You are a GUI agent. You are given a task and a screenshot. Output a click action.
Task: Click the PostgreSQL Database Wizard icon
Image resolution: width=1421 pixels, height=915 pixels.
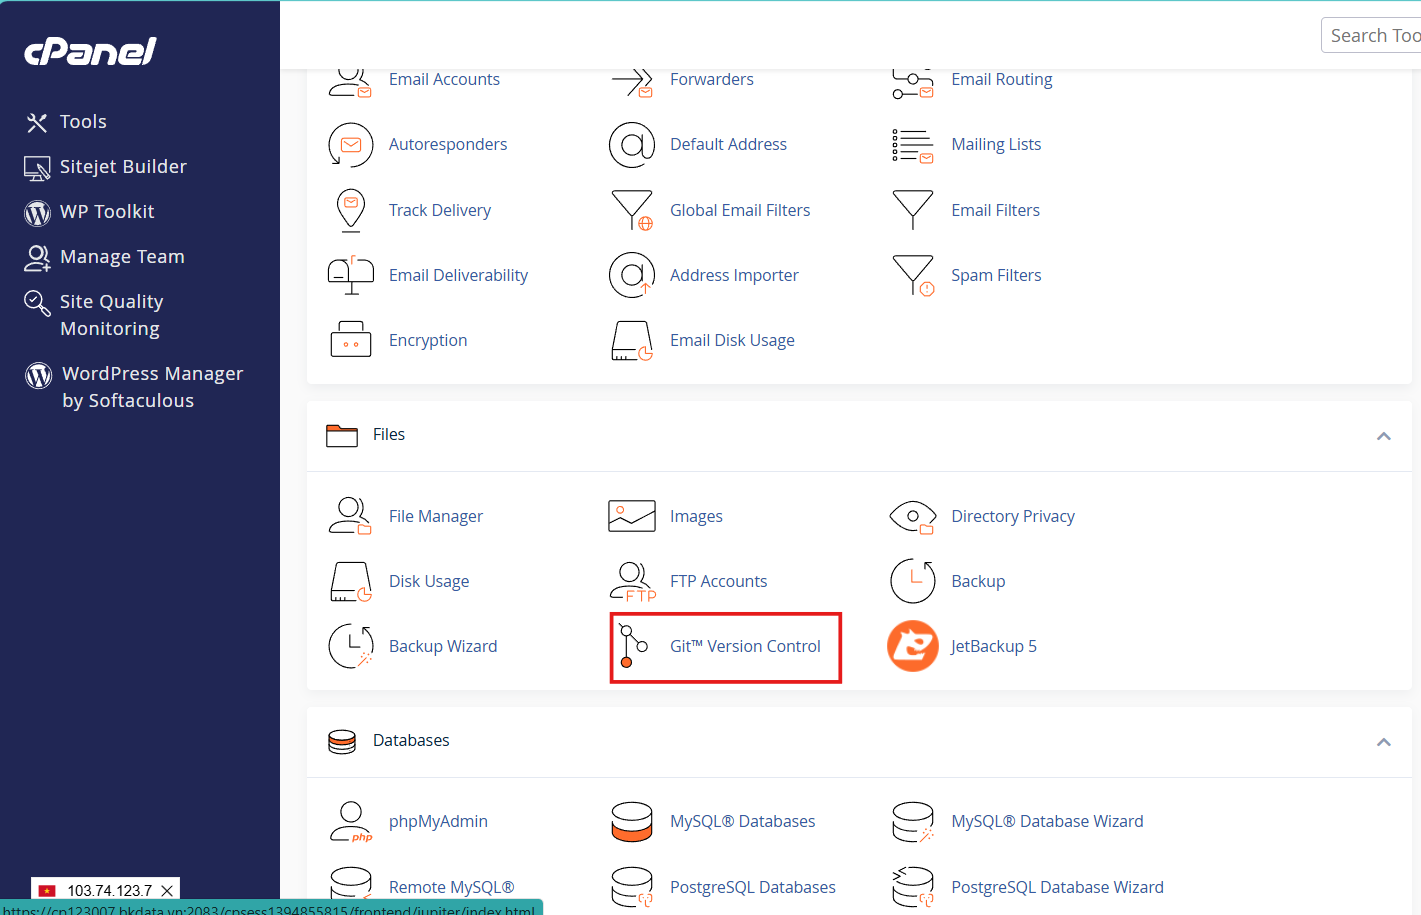[913, 888]
